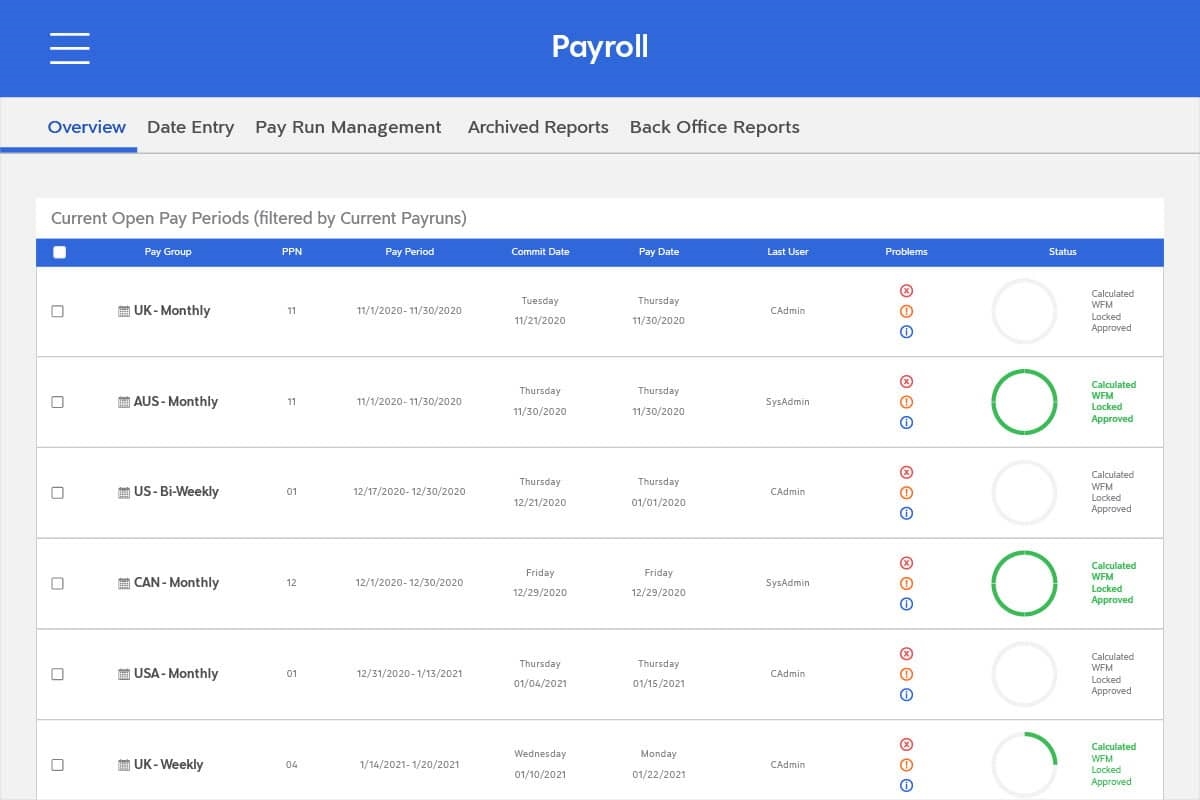Screen dimensions: 1200x800
Task: Click red error icon in UK - Monthly row
Action: click(906, 291)
